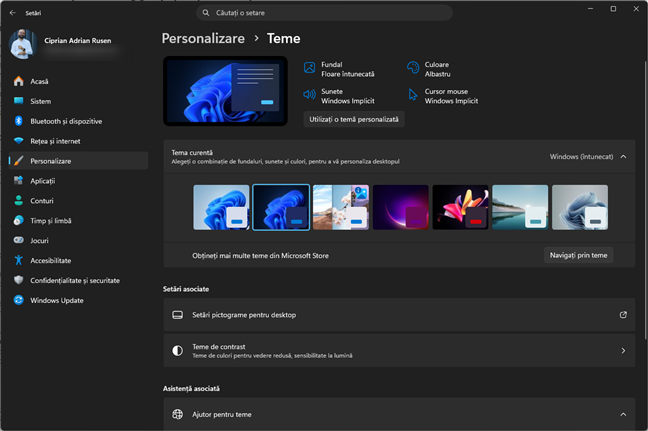The height and width of the screenshot is (431, 648).
Task: Select the Windows spotlight landscape collage theme
Action: [341, 207]
